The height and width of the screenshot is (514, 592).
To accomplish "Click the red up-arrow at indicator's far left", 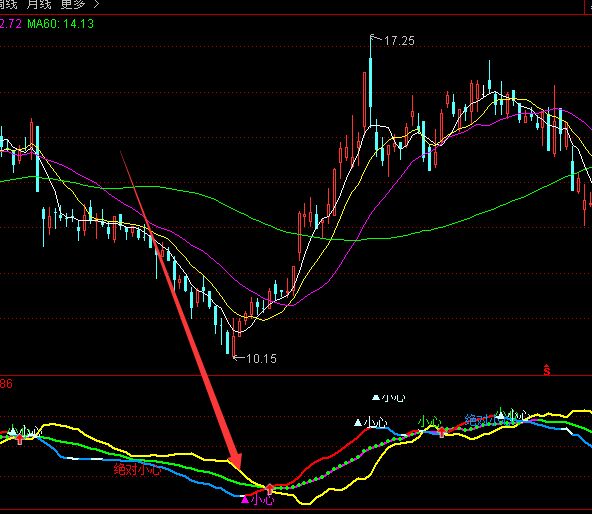I will tap(20, 439).
